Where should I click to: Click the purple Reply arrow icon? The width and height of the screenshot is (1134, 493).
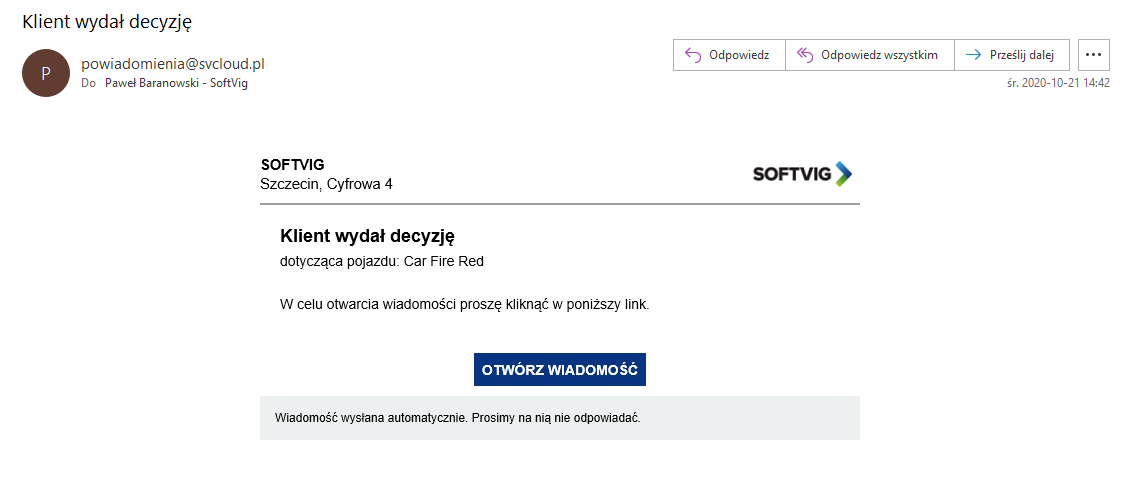pos(691,55)
